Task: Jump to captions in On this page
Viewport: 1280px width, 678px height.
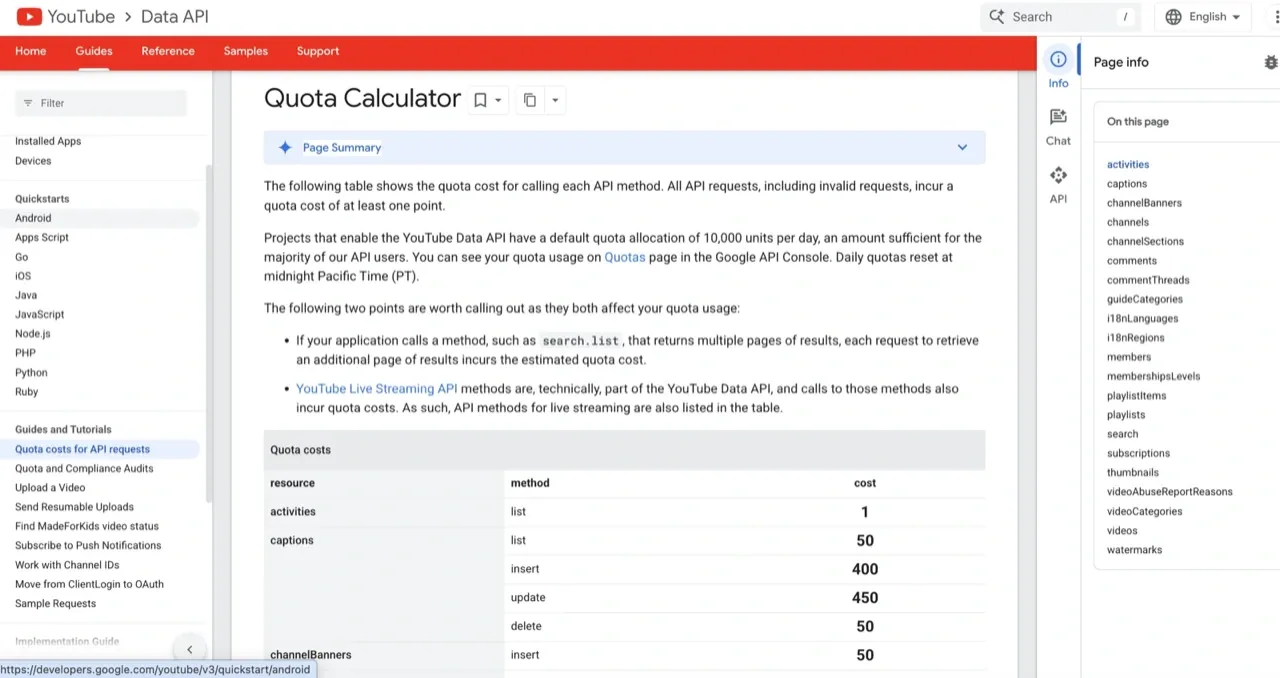Action: click(1127, 184)
